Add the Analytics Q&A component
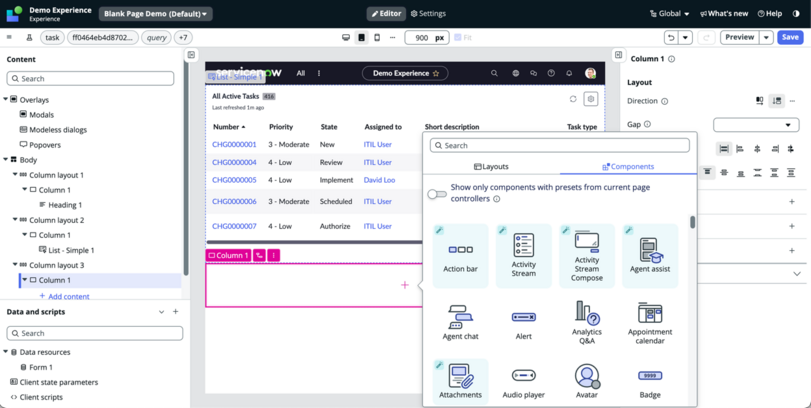 587,322
